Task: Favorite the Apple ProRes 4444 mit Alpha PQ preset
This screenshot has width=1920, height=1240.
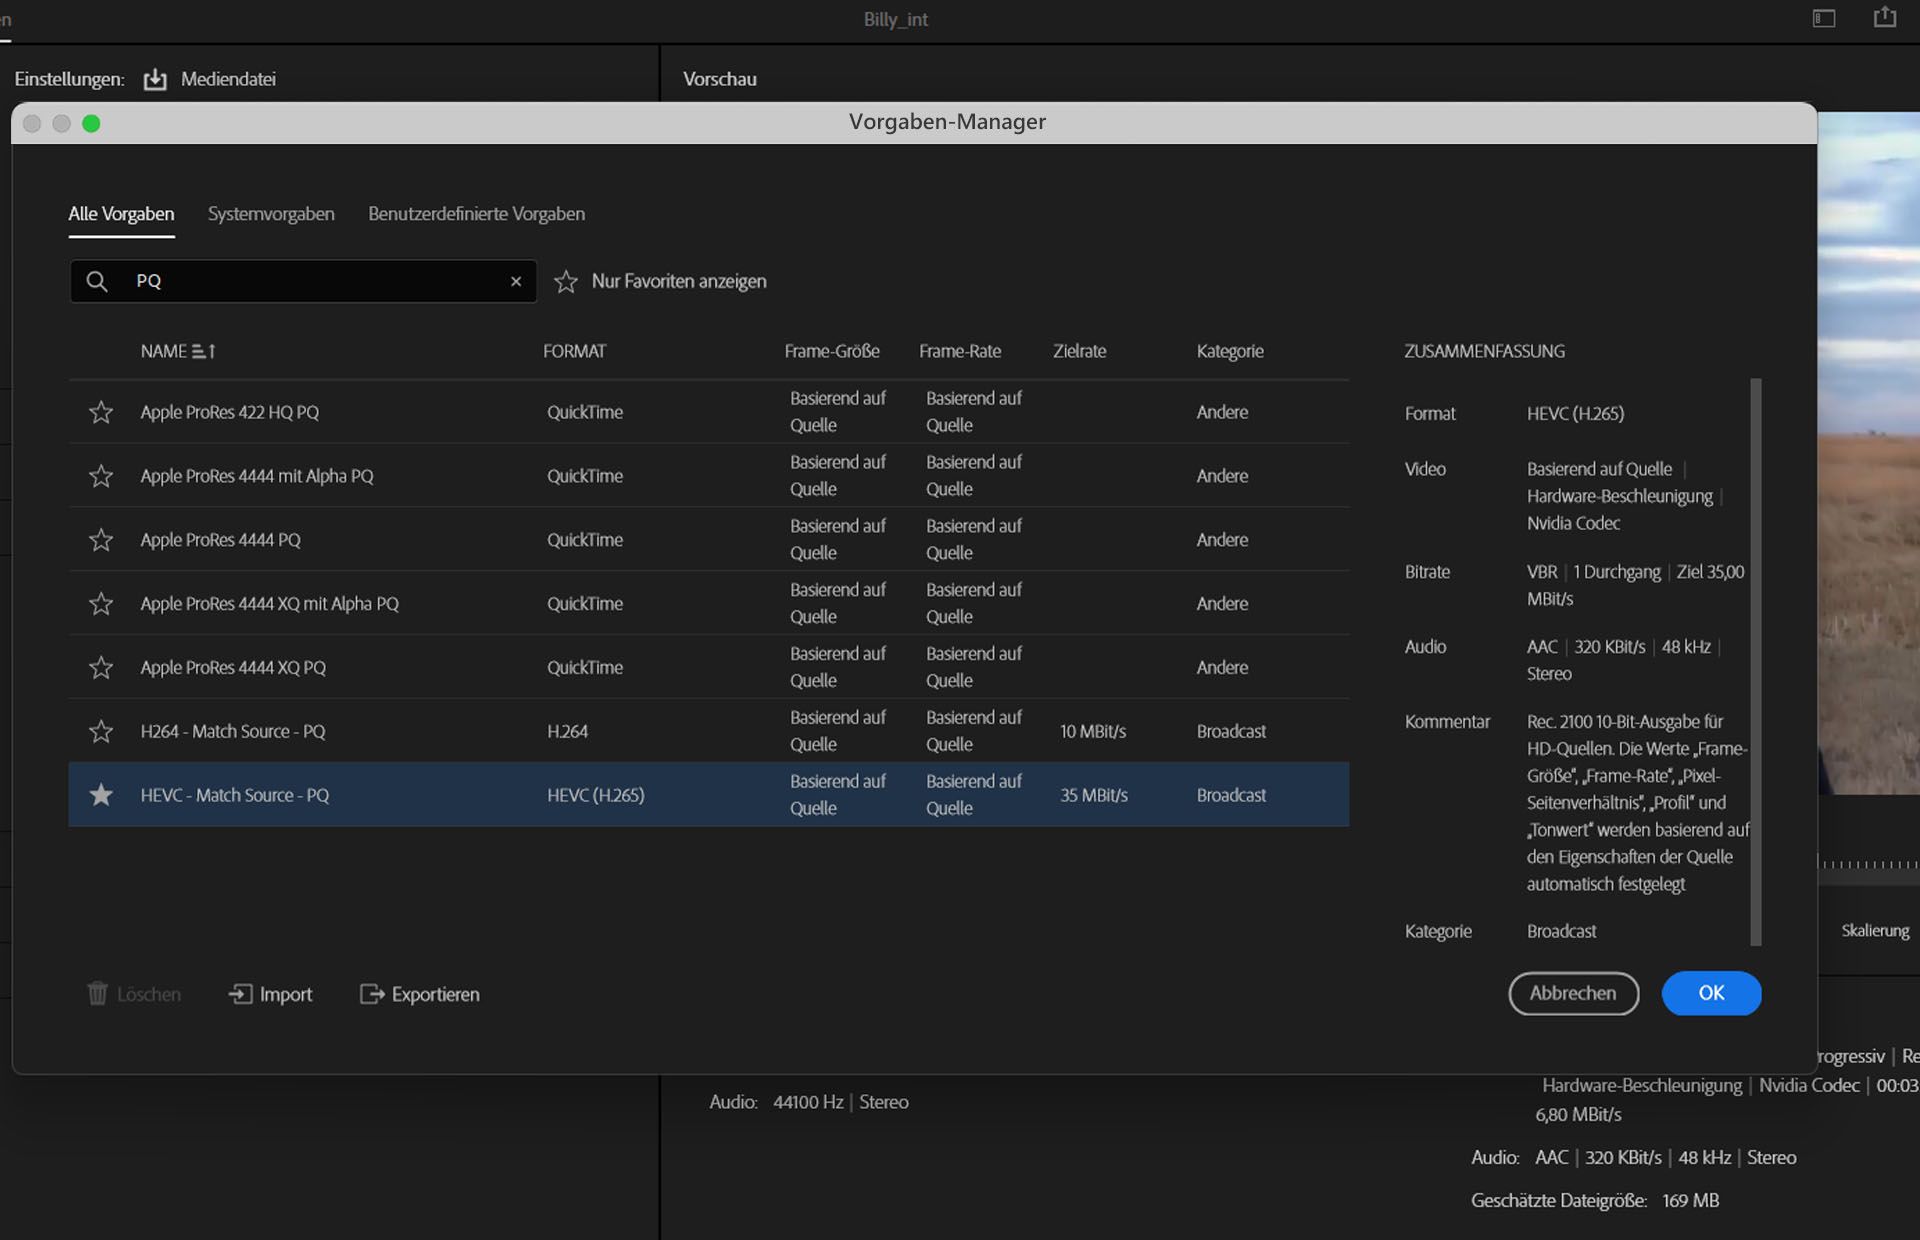Action: point(101,476)
